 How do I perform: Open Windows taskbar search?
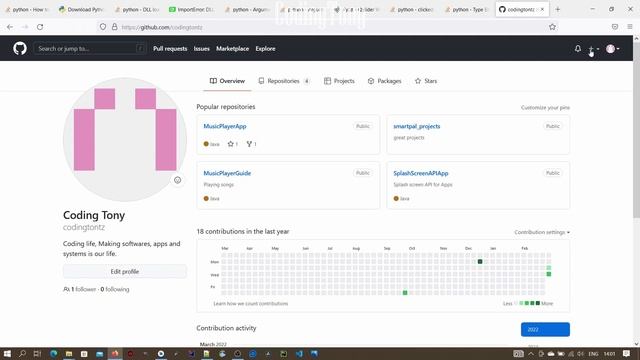pyautogui.click(x=22, y=353)
